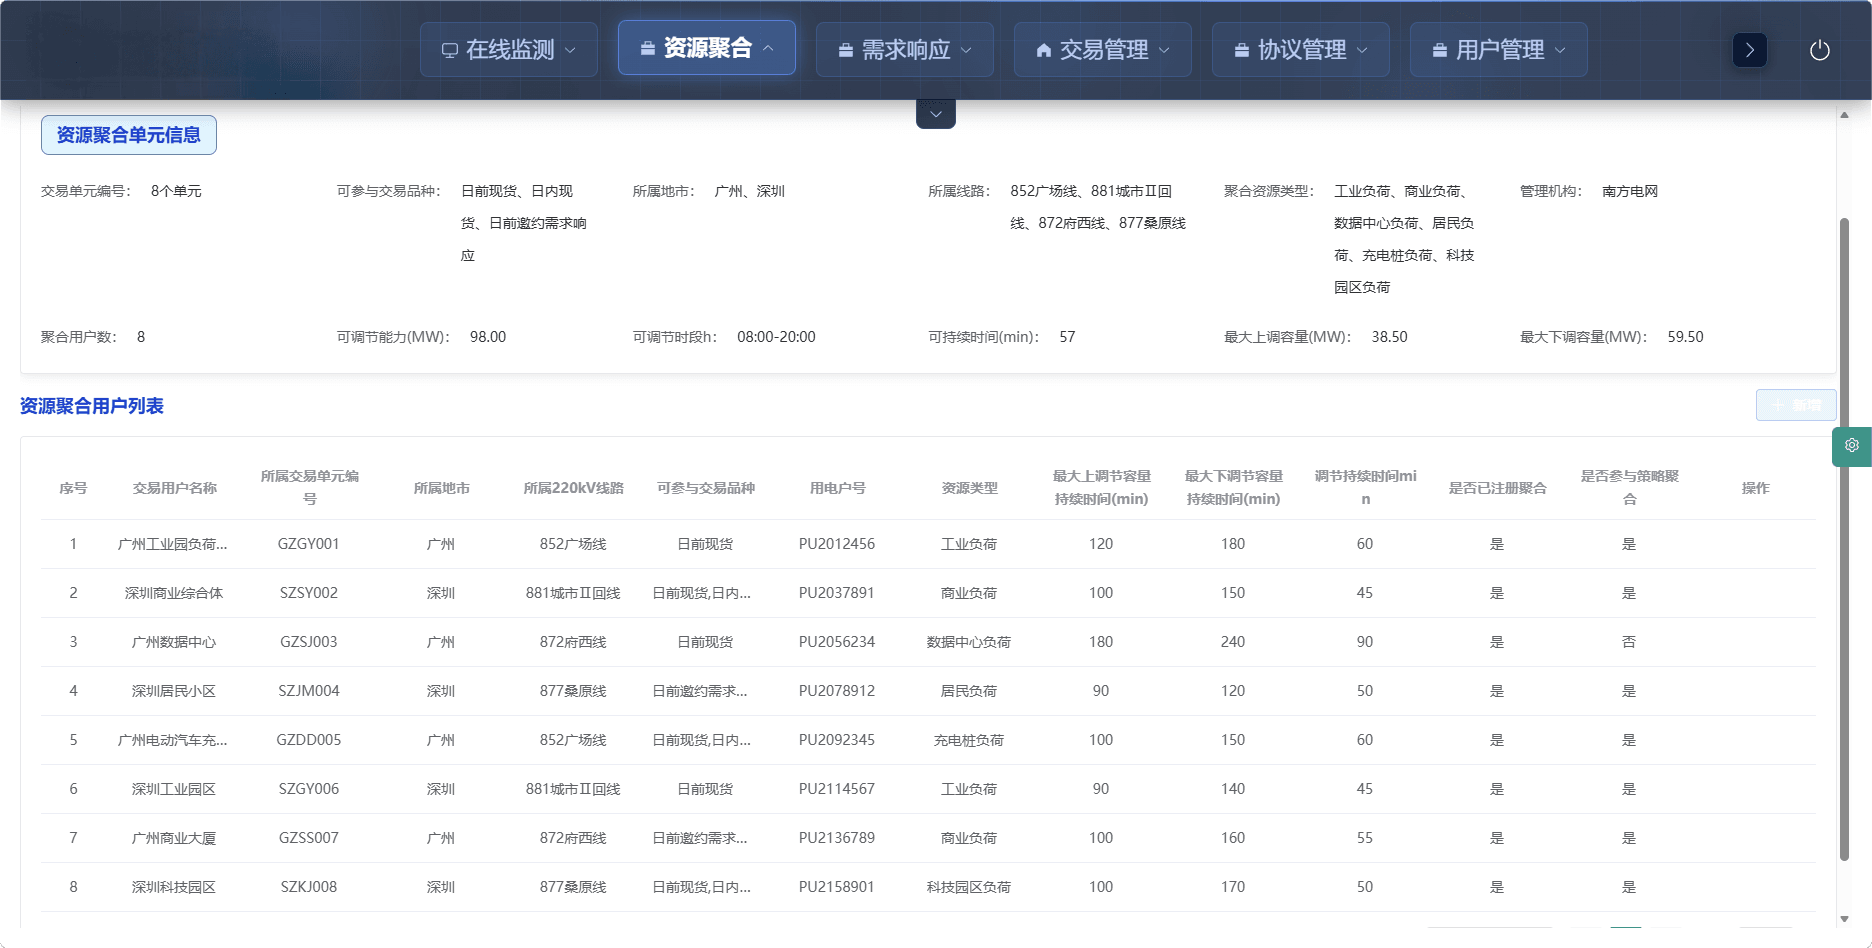Click the briefcase icon beside 协议管理
Screen dimensions: 1872x948
pyautogui.click(x=1241, y=50)
